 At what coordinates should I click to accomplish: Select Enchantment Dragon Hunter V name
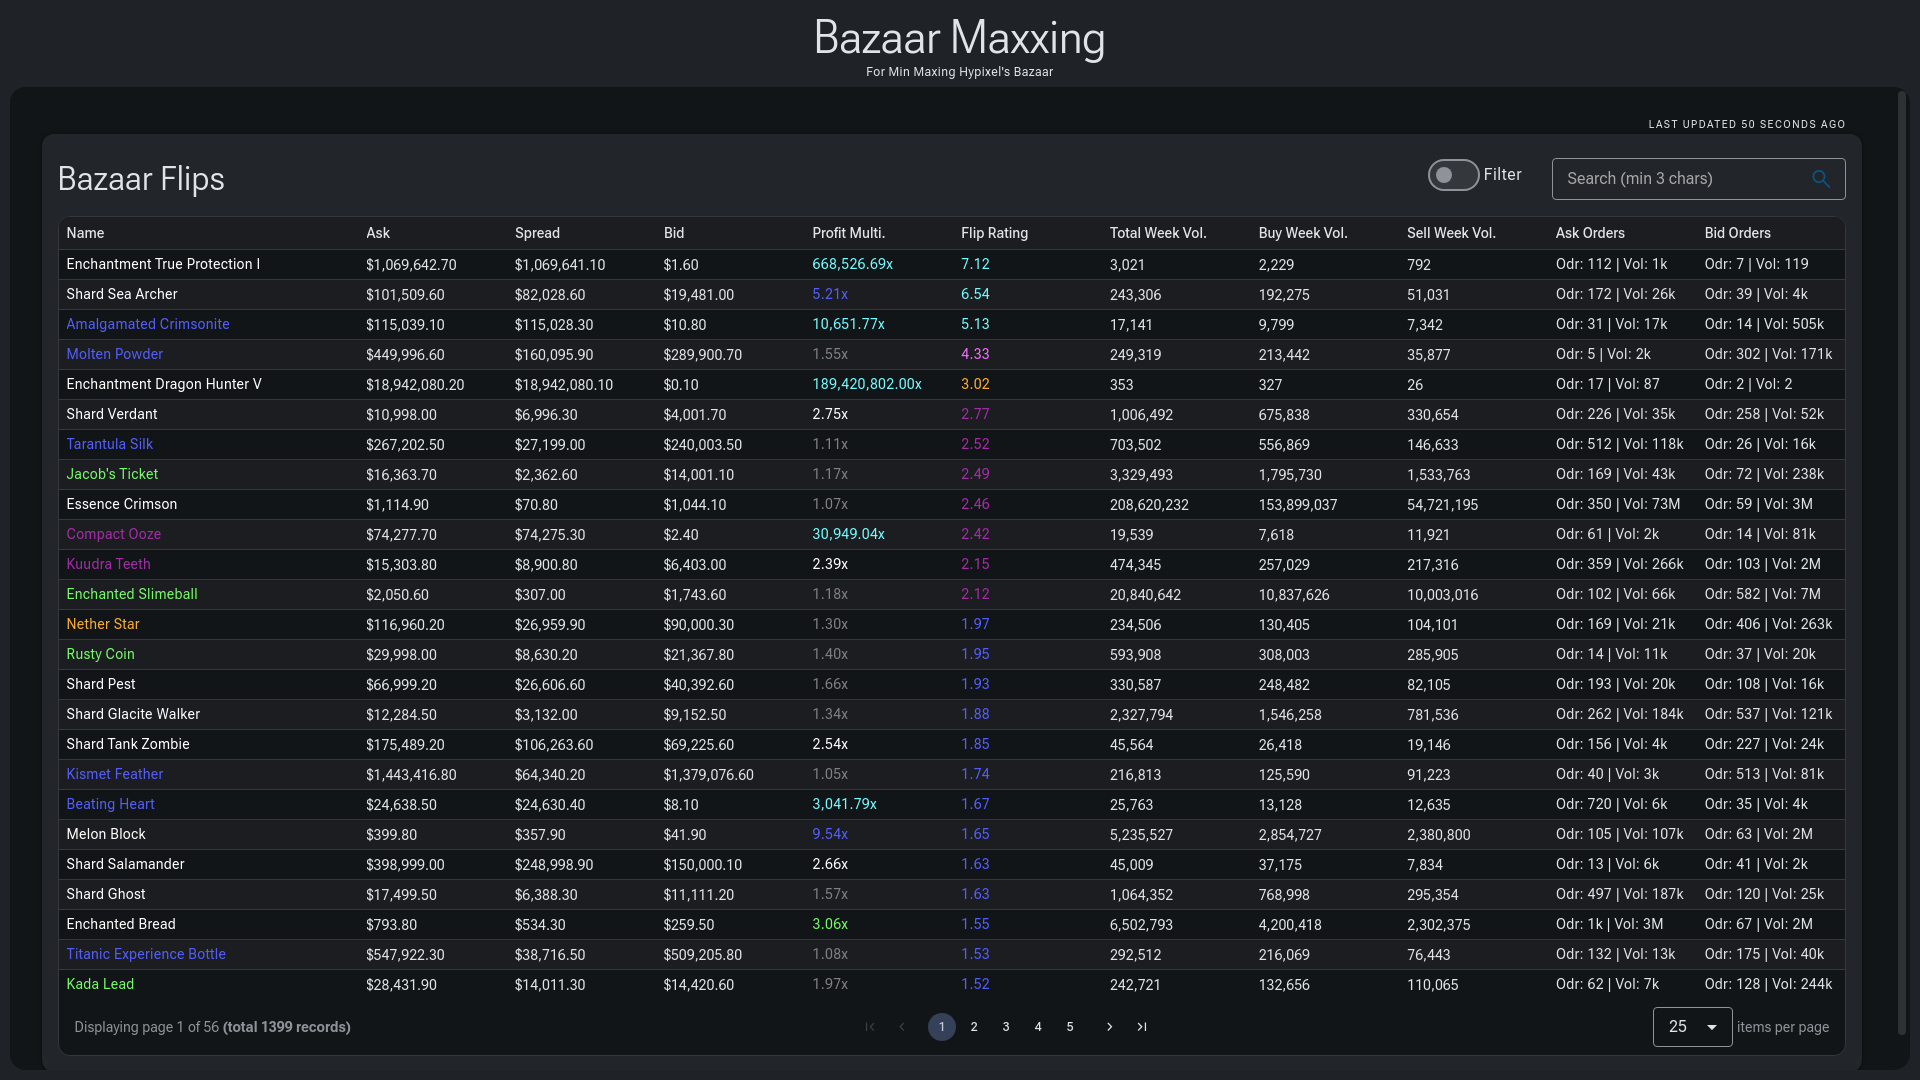tap(163, 384)
